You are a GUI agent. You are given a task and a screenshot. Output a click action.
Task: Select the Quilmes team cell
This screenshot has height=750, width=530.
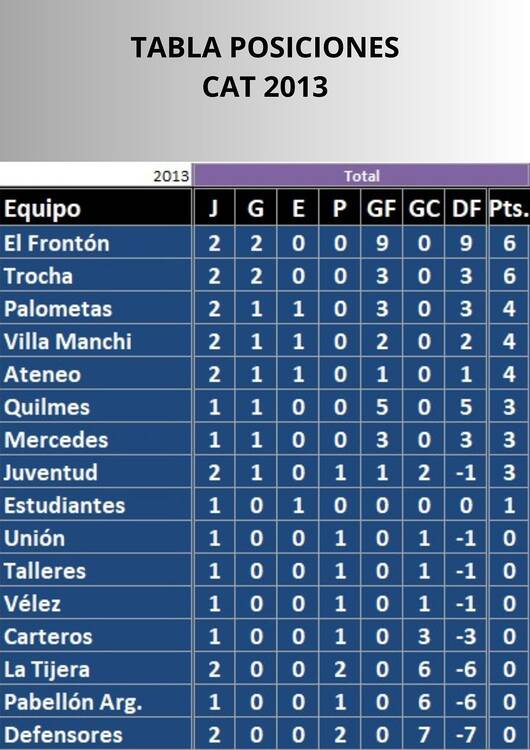pyautogui.click(x=96, y=407)
